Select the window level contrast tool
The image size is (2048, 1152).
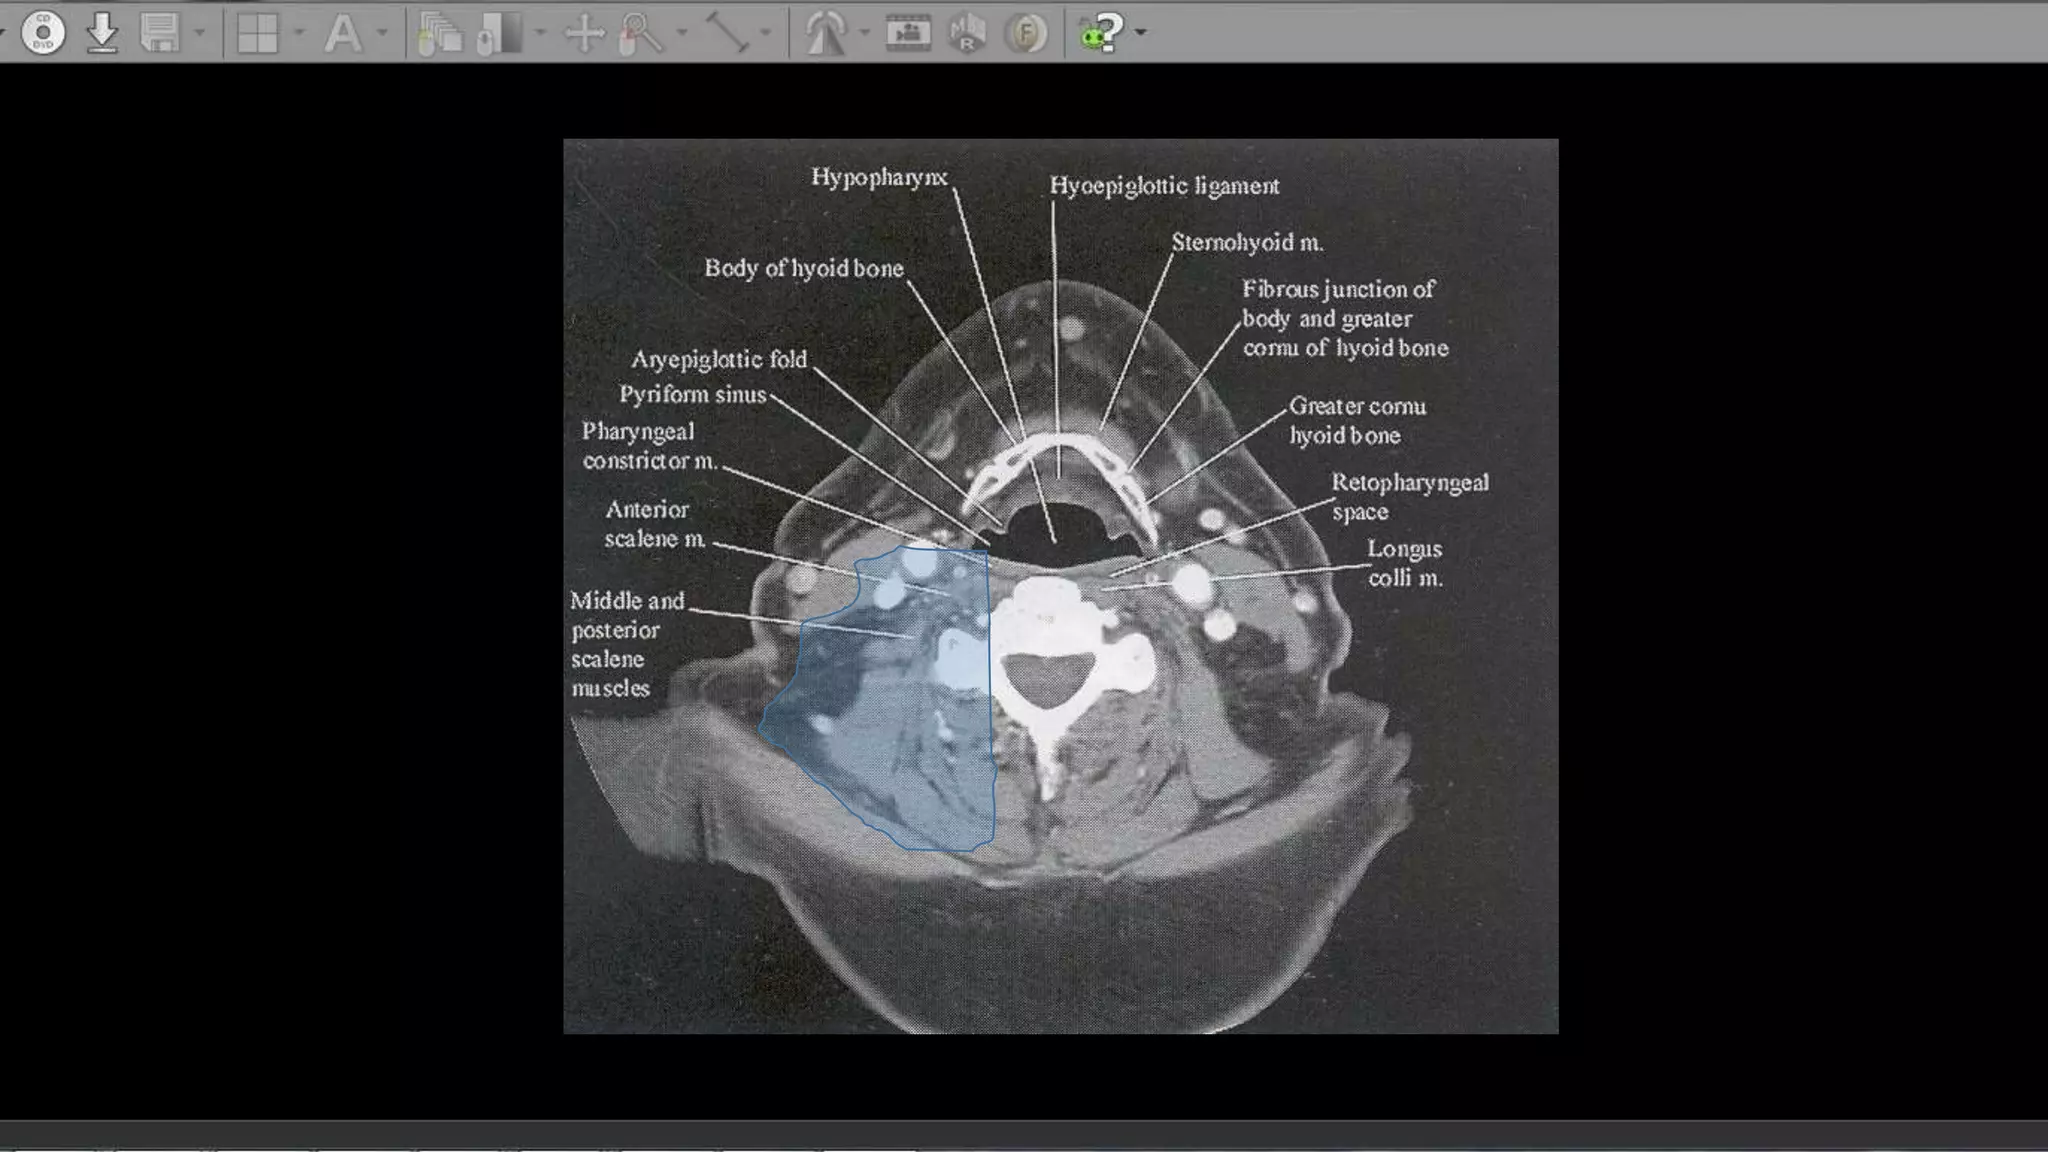tap(501, 33)
